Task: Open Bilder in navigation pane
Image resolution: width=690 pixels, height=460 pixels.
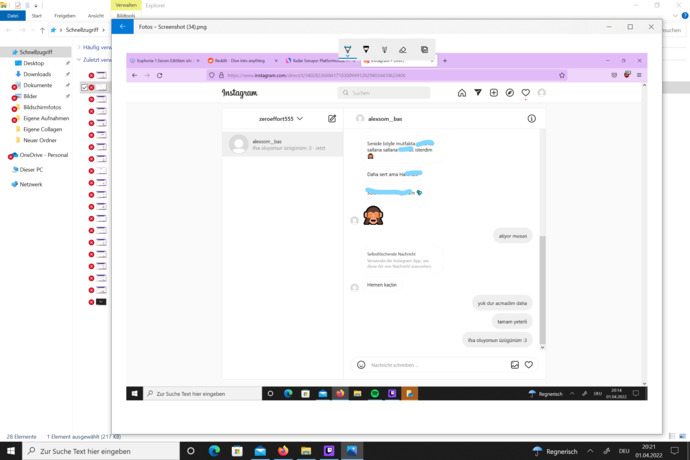Action: [x=30, y=96]
